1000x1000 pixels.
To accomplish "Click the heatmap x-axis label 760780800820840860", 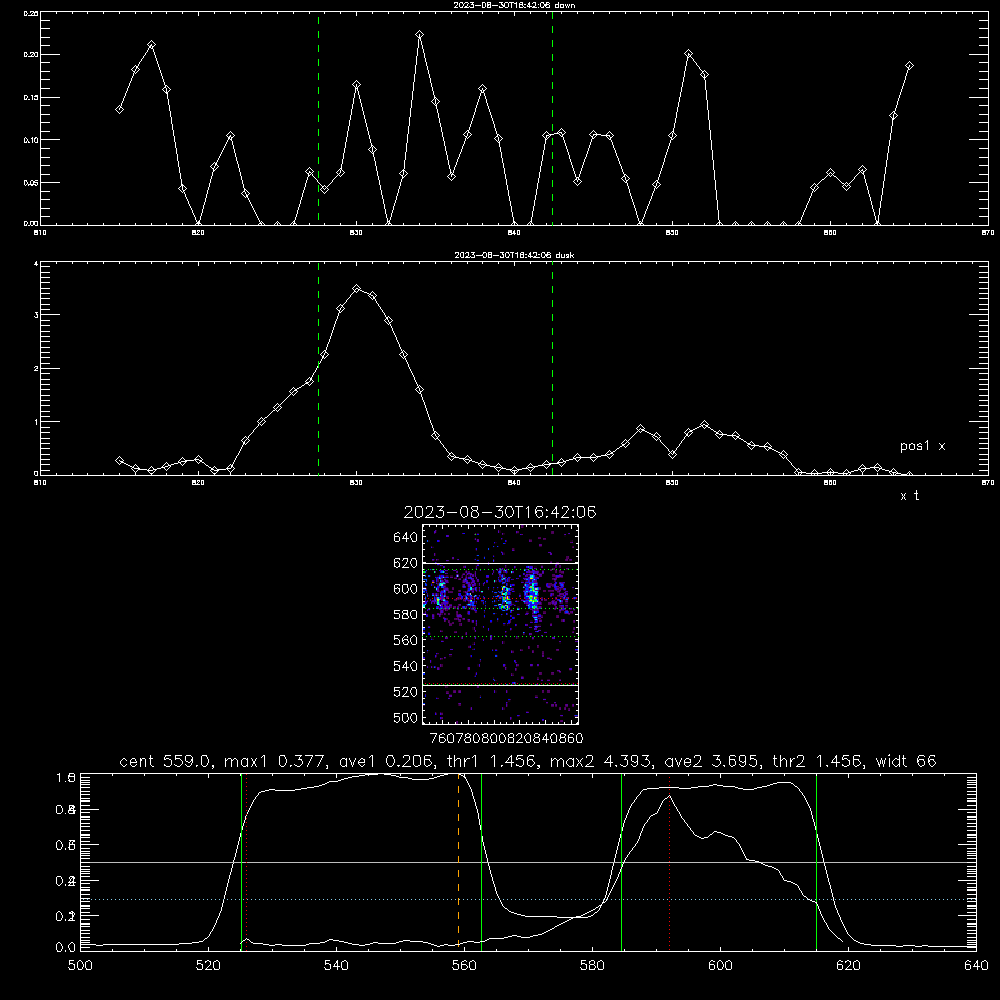I will point(506,738).
